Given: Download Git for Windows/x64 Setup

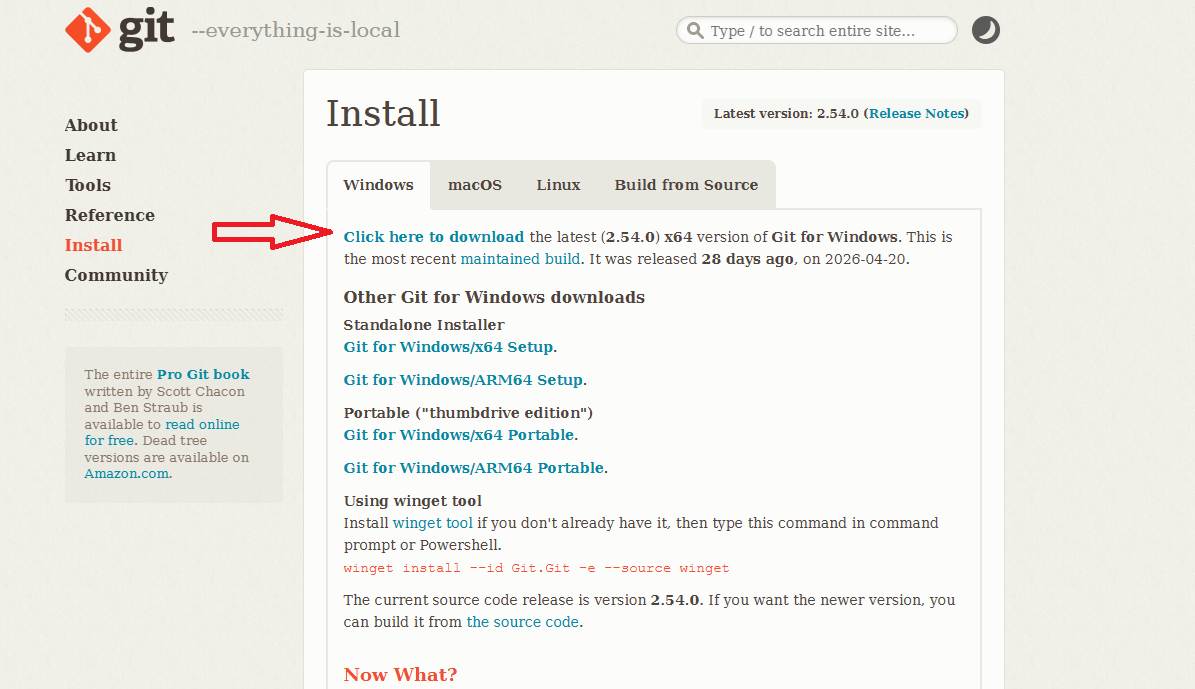Looking at the screenshot, I should (x=448, y=347).
